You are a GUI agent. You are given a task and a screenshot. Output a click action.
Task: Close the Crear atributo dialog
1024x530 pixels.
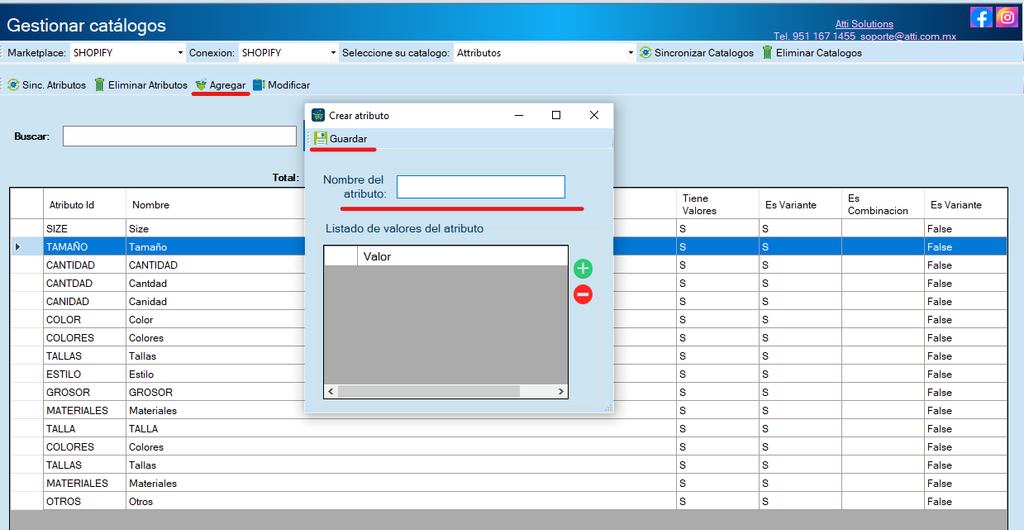point(594,115)
